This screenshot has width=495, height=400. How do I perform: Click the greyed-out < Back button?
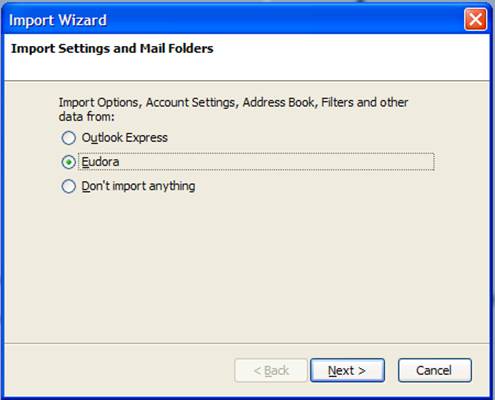click(271, 370)
